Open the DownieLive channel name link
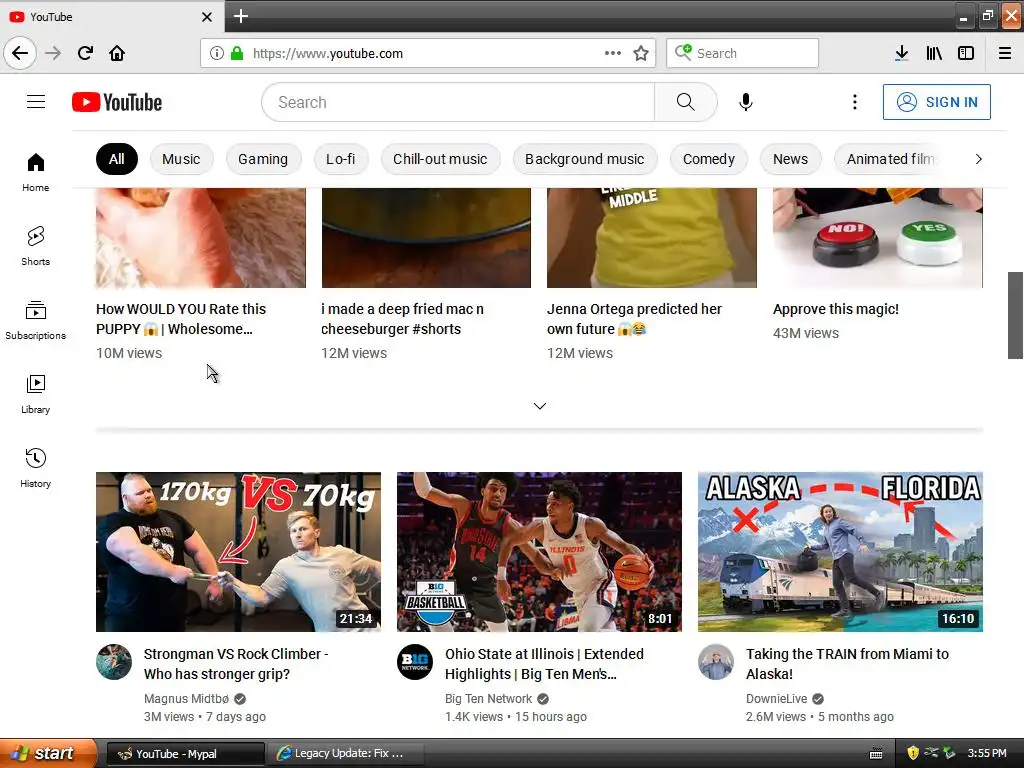 point(776,699)
